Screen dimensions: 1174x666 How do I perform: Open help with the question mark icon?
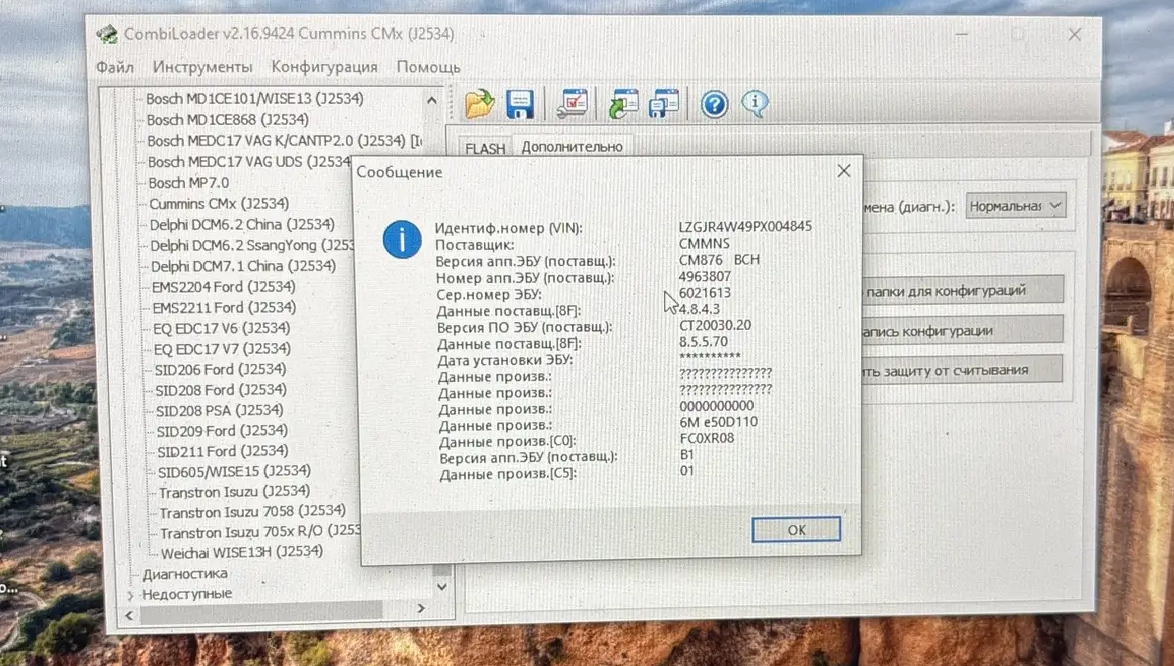point(714,104)
